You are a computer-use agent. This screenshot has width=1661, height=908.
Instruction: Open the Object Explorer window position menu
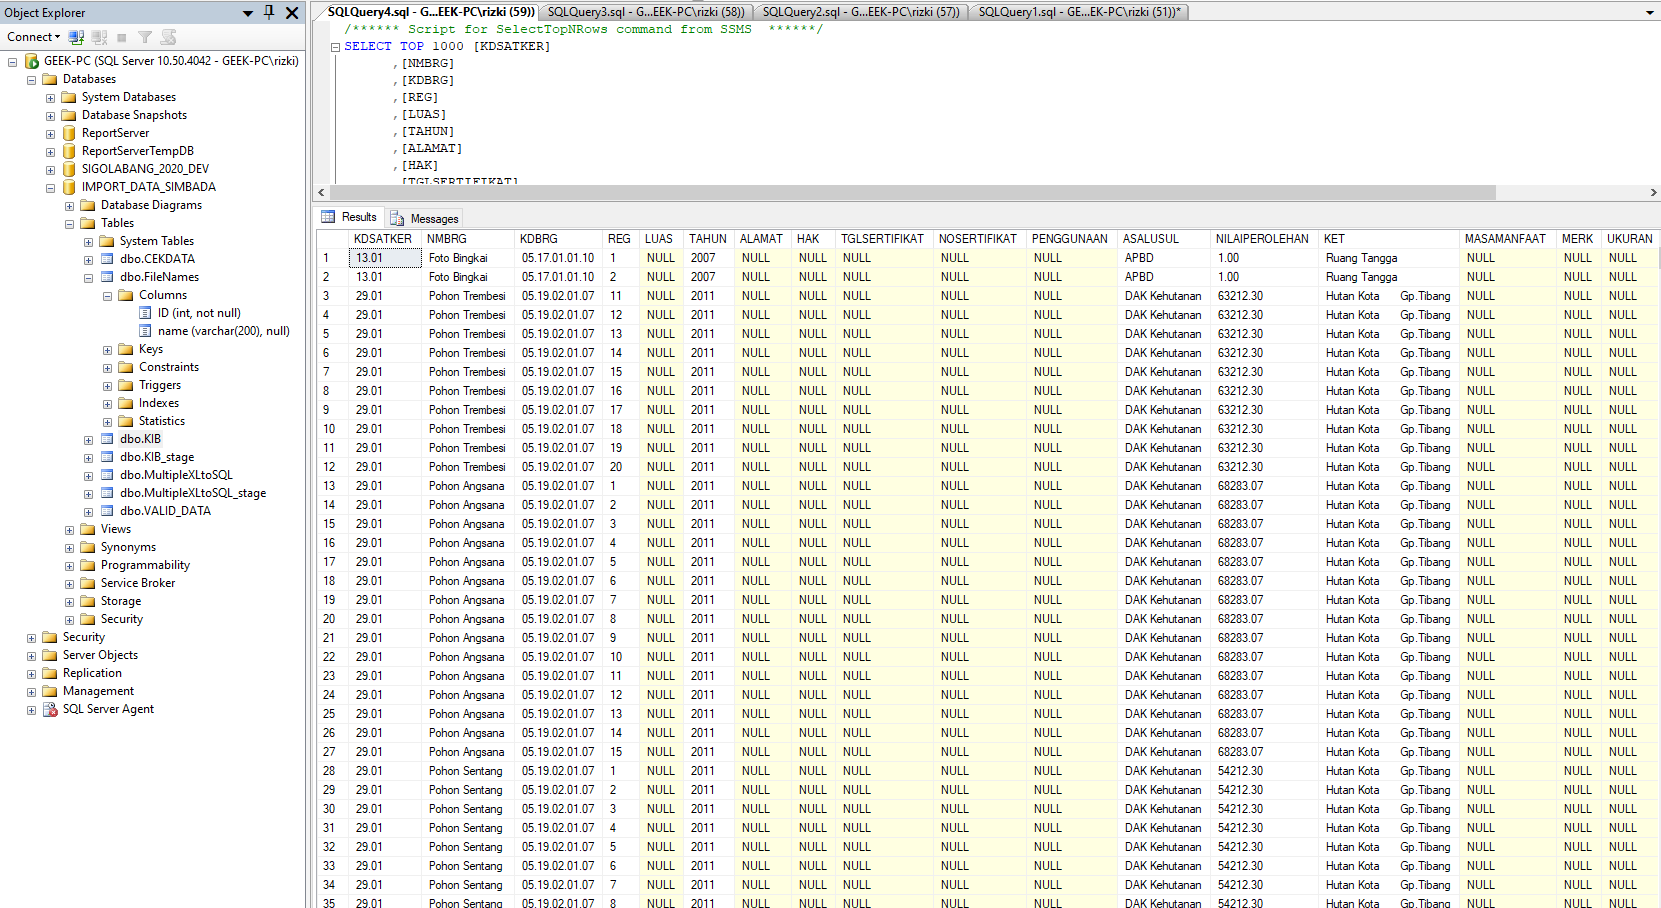[x=248, y=13]
